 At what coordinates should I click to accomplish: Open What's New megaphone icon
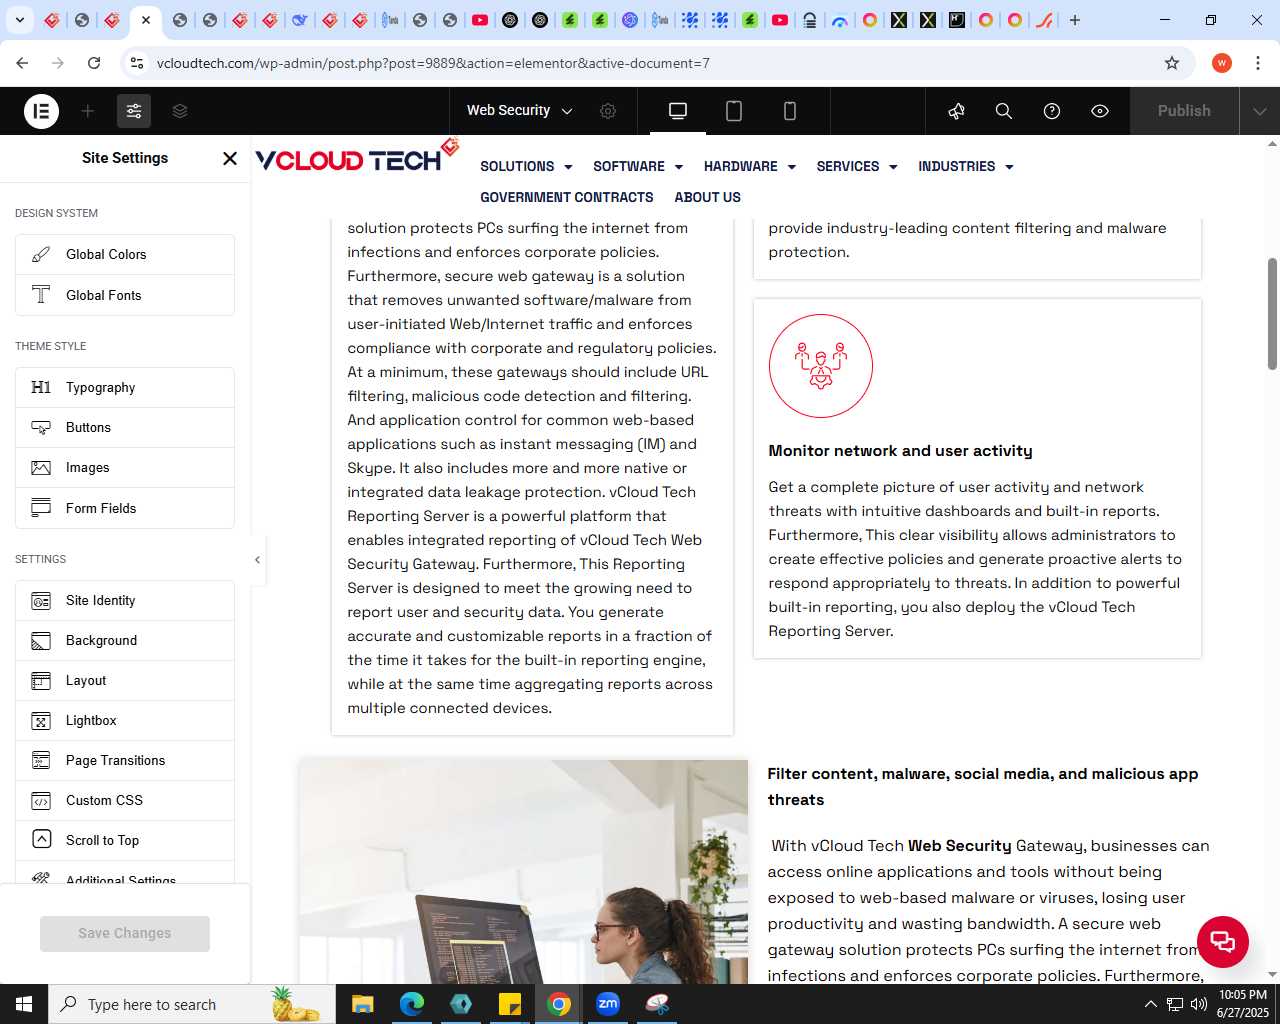coord(956,111)
